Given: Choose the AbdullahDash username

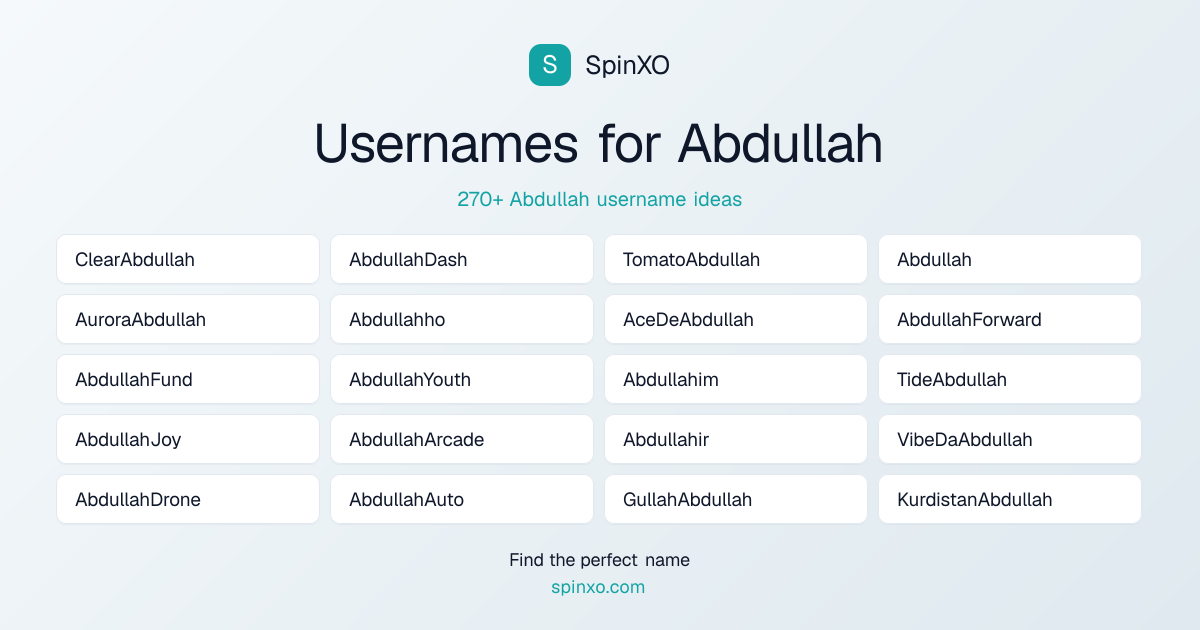Looking at the screenshot, I should (462, 259).
